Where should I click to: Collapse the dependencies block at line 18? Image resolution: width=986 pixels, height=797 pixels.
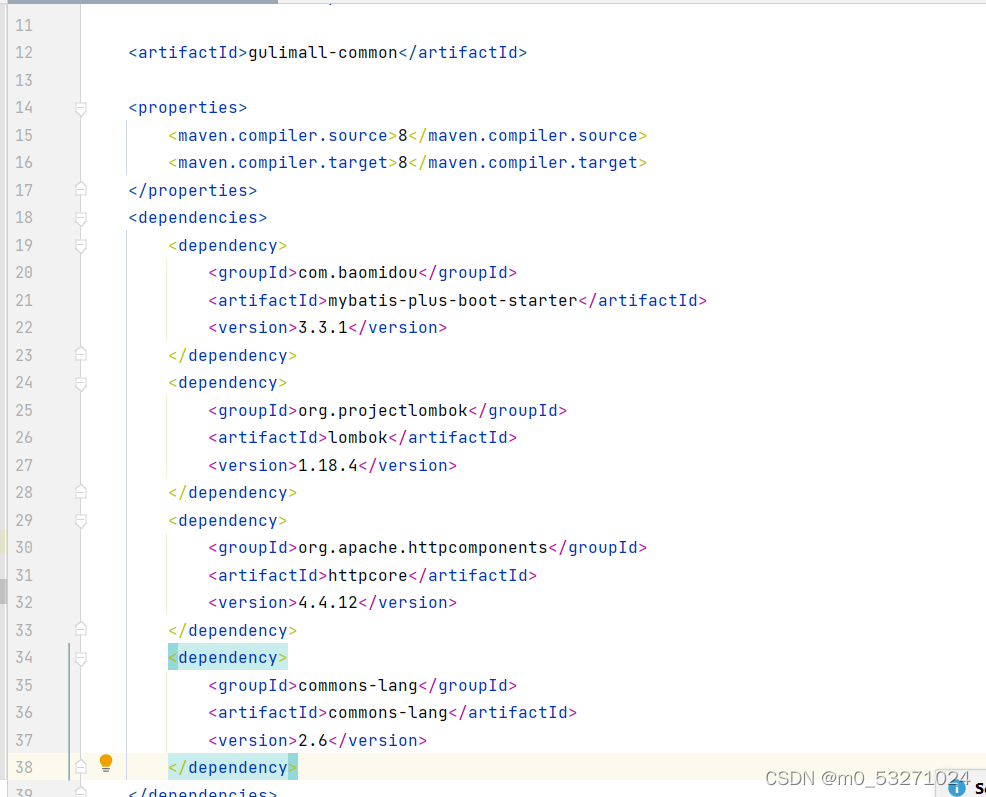(80, 219)
